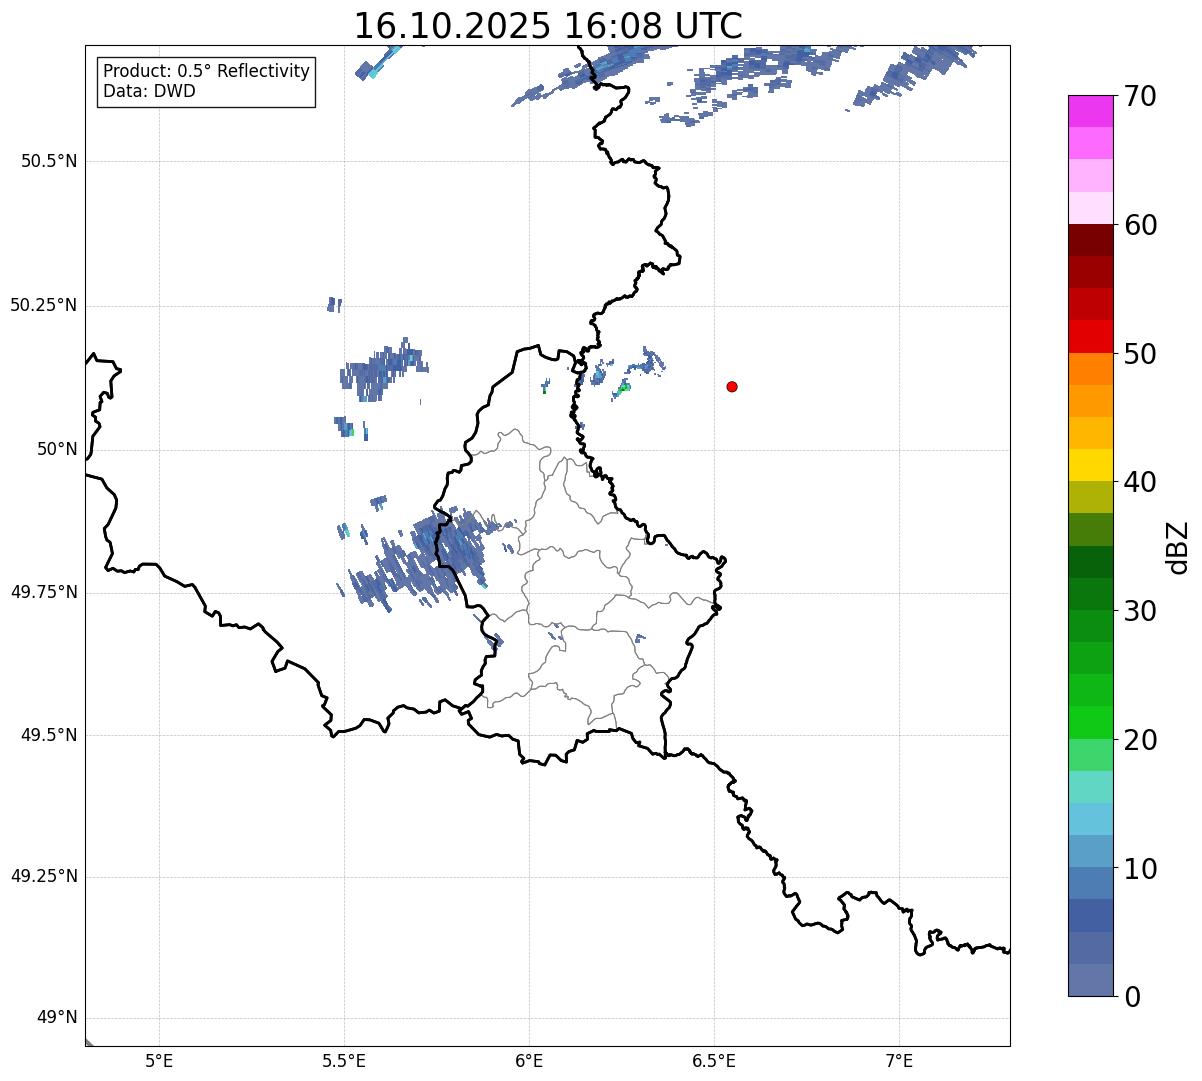Click the 50.5°N latitude label
Viewport: 1202px width, 1081px height.
[49, 161]
